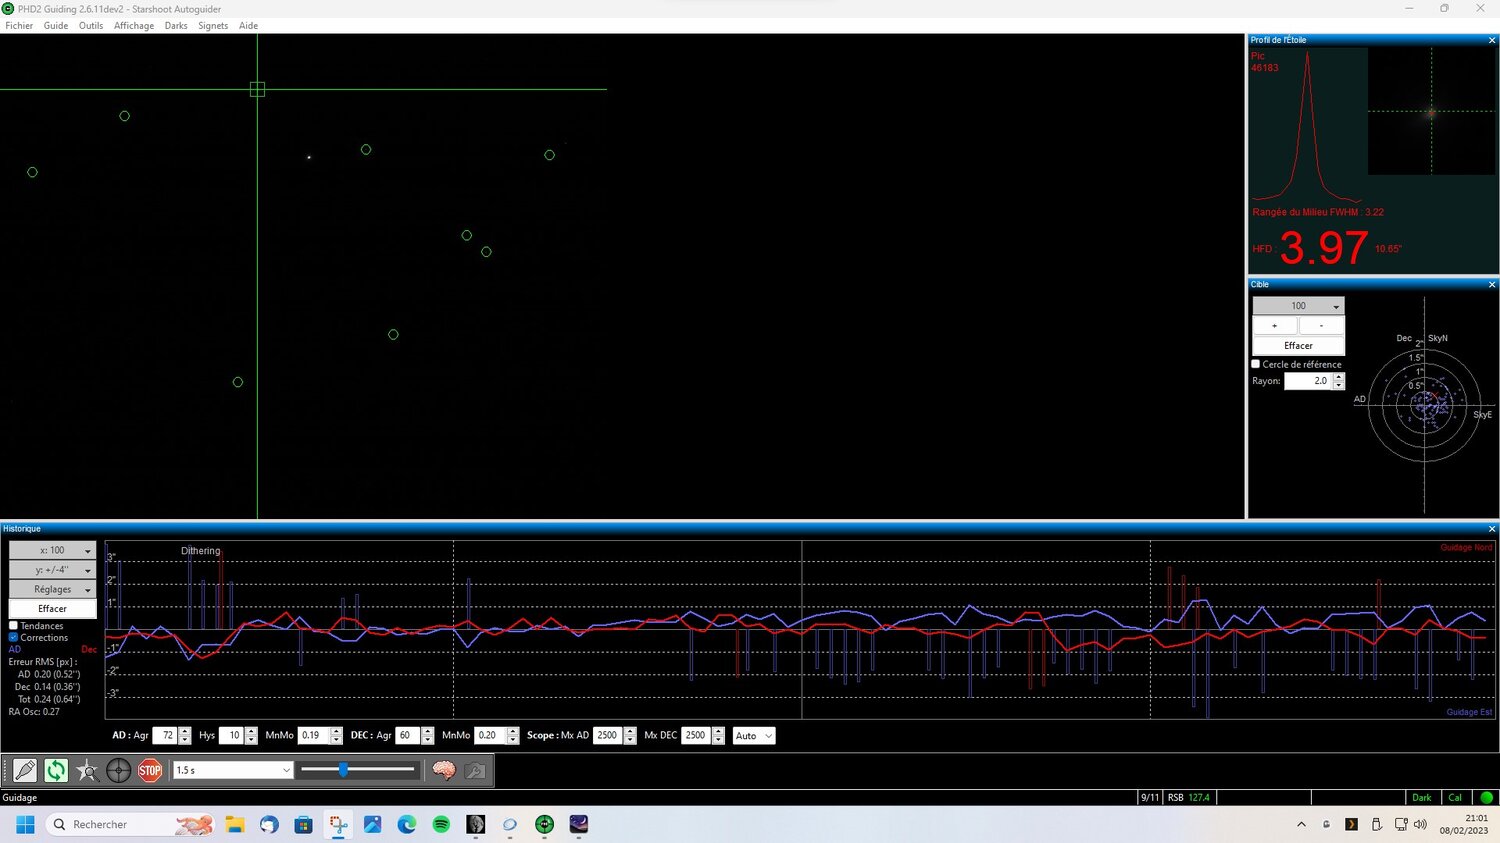Click the volume icon in system tray

click(1421, 824)
